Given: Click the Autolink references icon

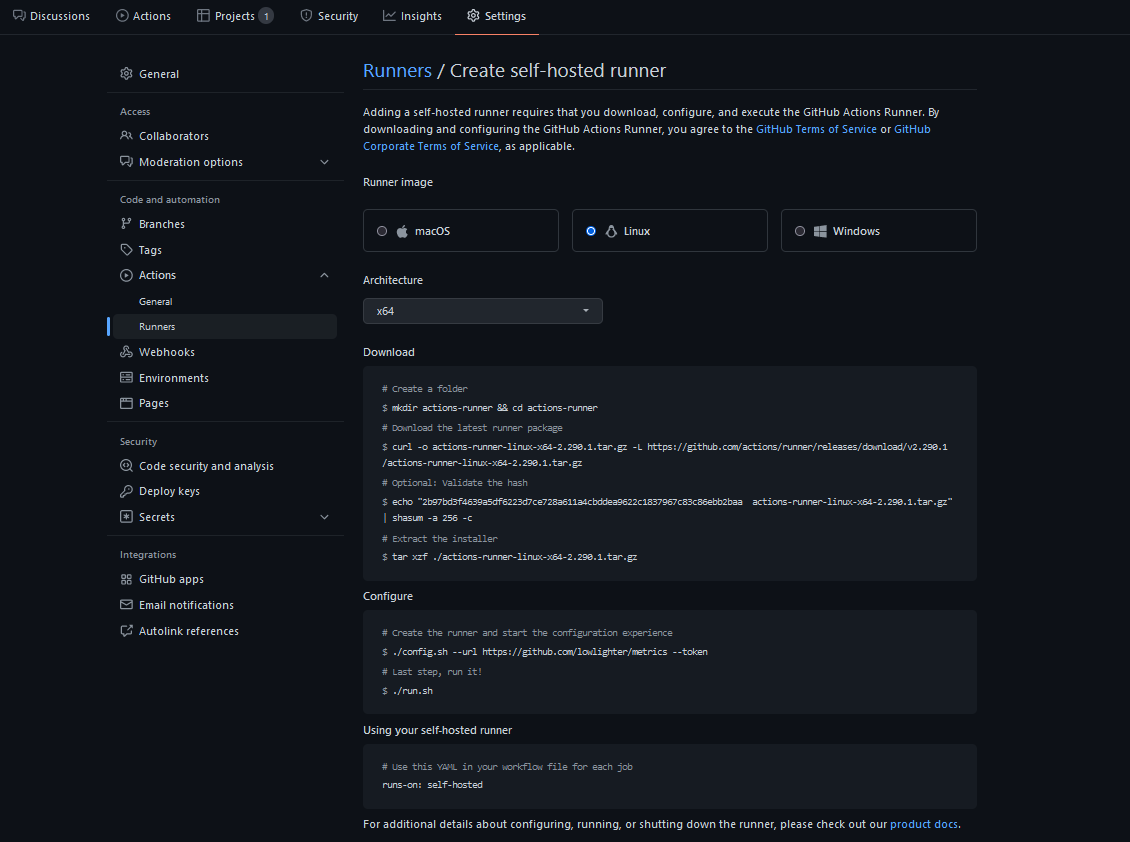Looking at the screenshot, I should 127,630.
